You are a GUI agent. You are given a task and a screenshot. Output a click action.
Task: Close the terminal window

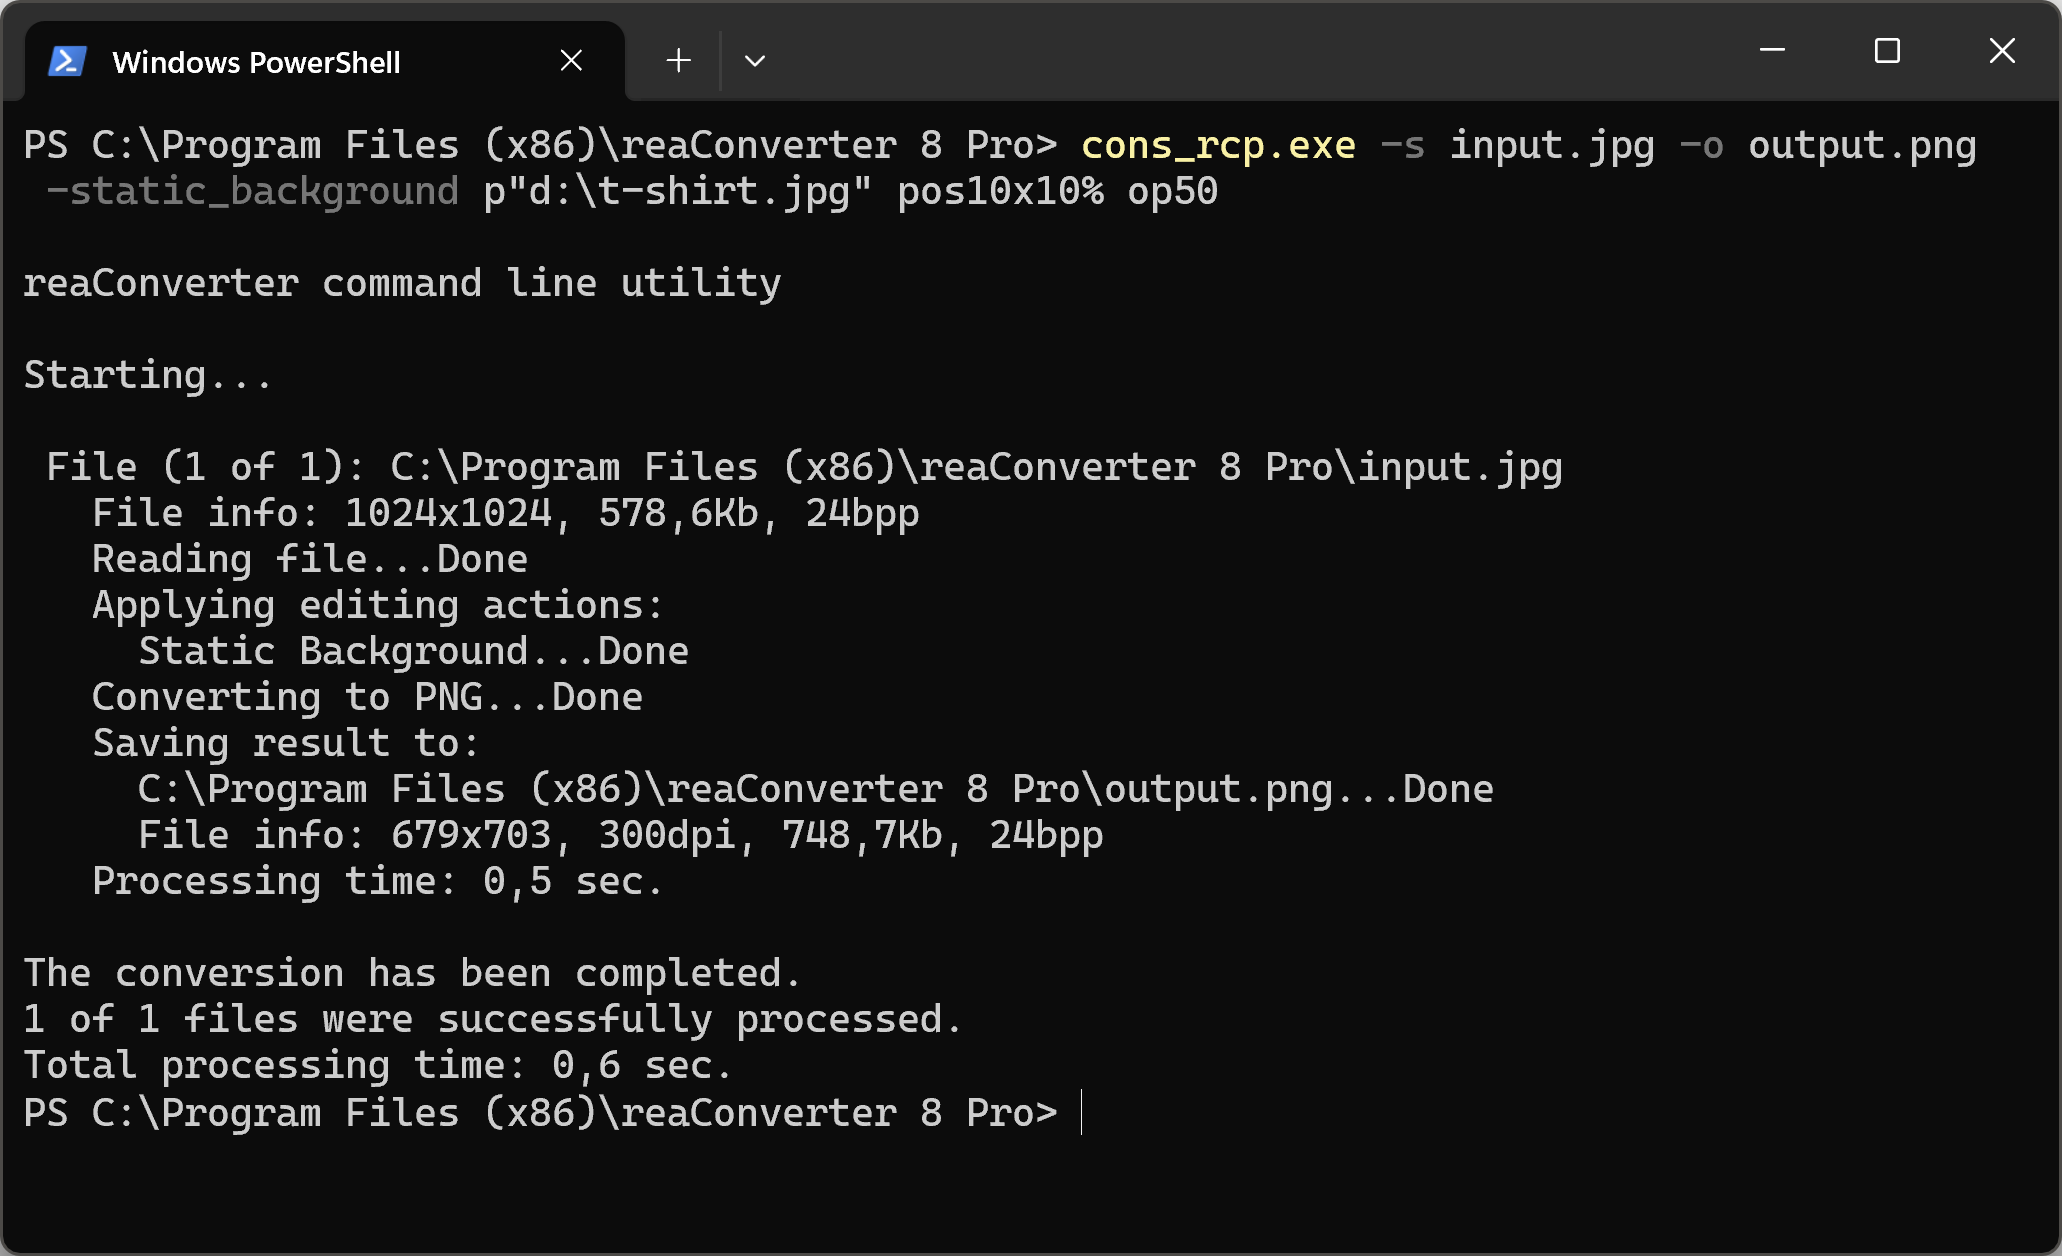coord(2002,50)
